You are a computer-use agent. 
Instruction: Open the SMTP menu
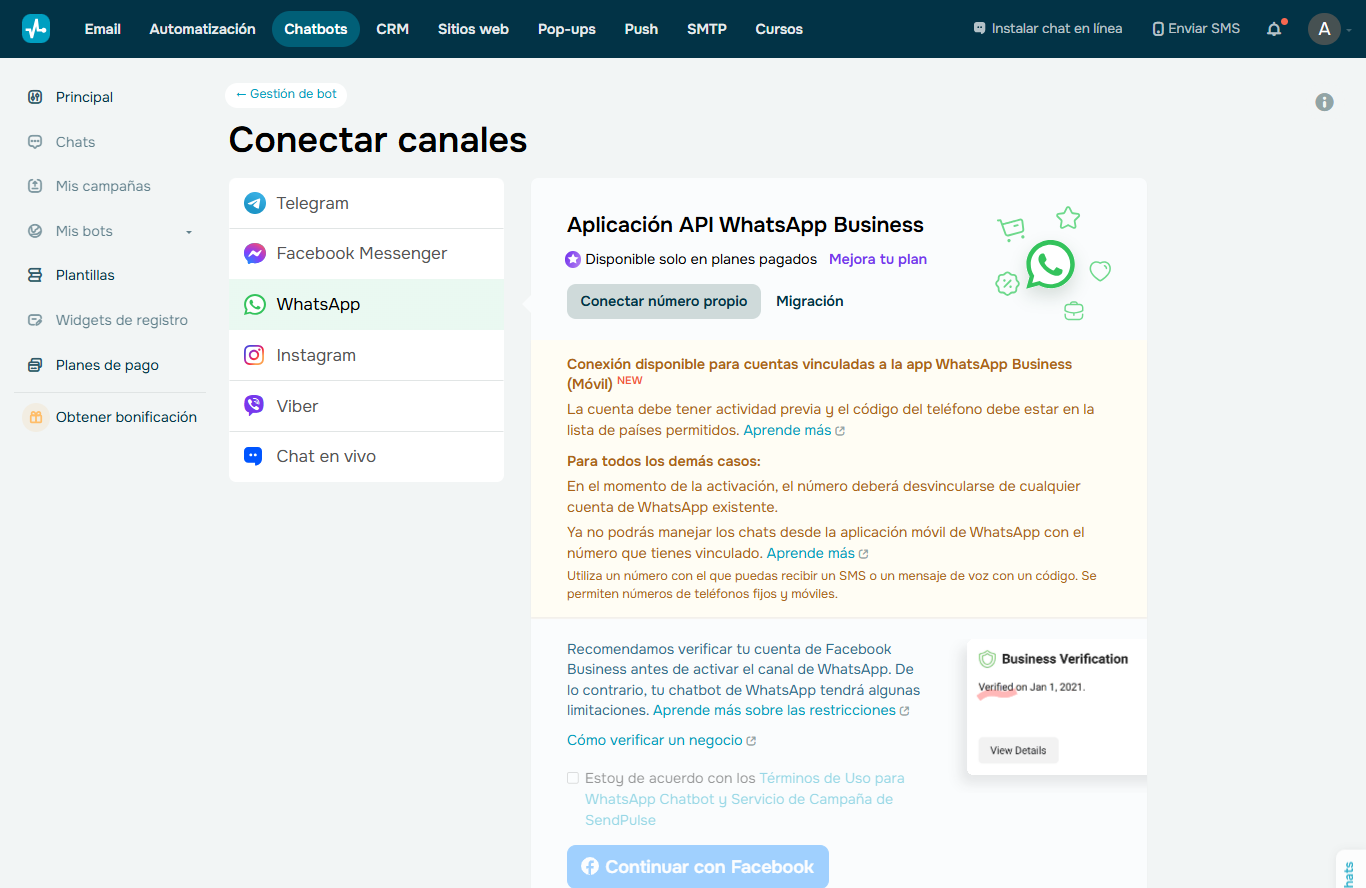[707, 29]
